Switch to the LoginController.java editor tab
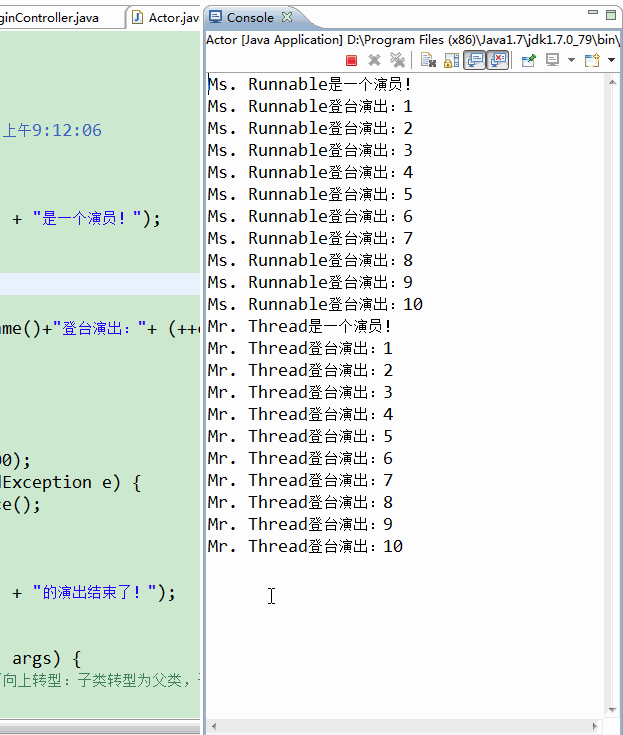The height and width of the screenshot is (735, 623). [49, 18]
